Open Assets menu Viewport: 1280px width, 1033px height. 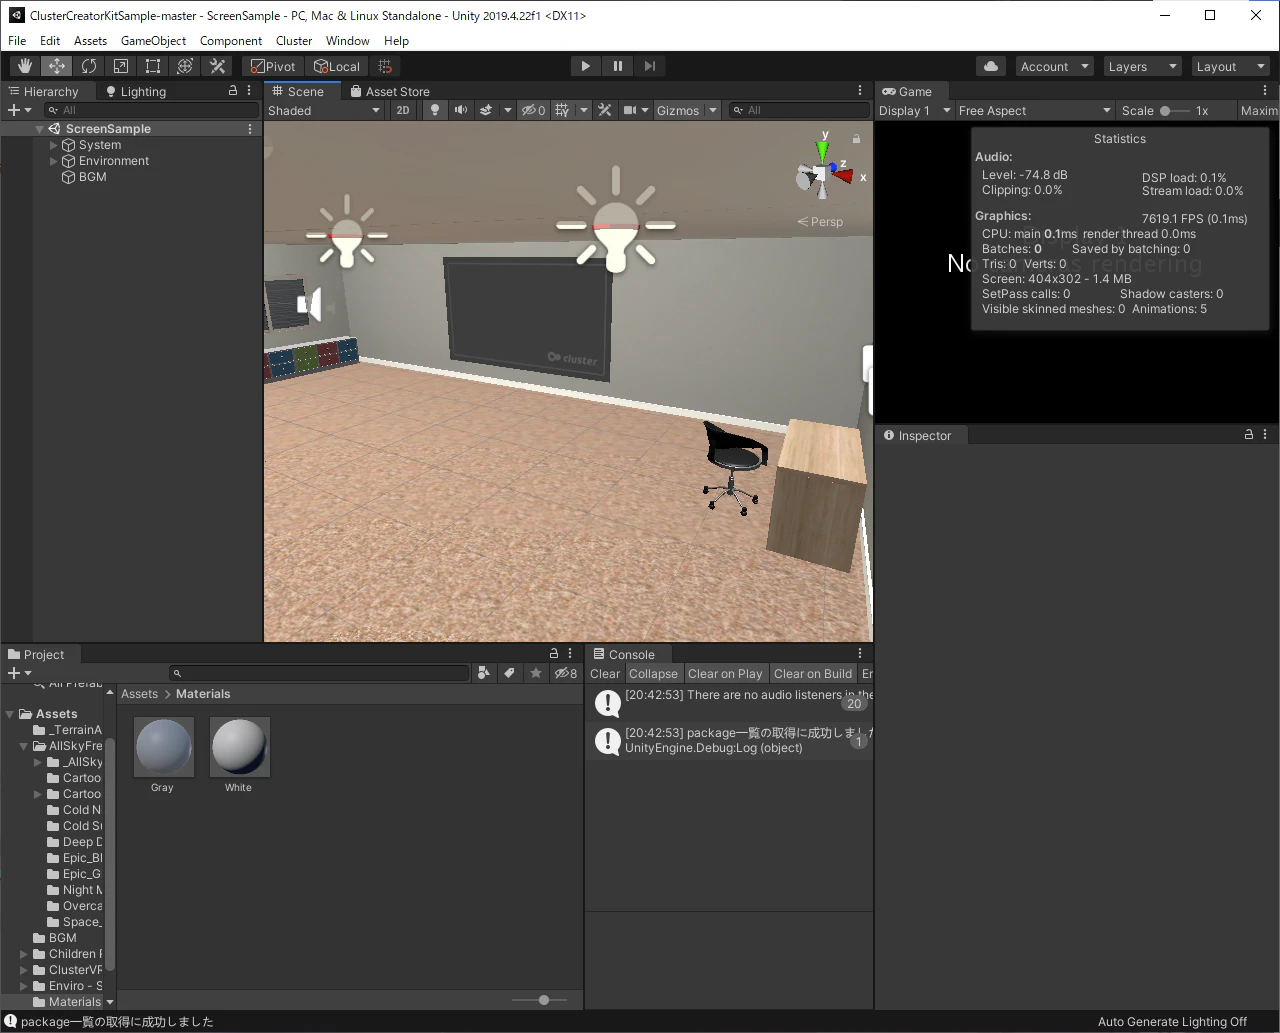click(90, 41)
